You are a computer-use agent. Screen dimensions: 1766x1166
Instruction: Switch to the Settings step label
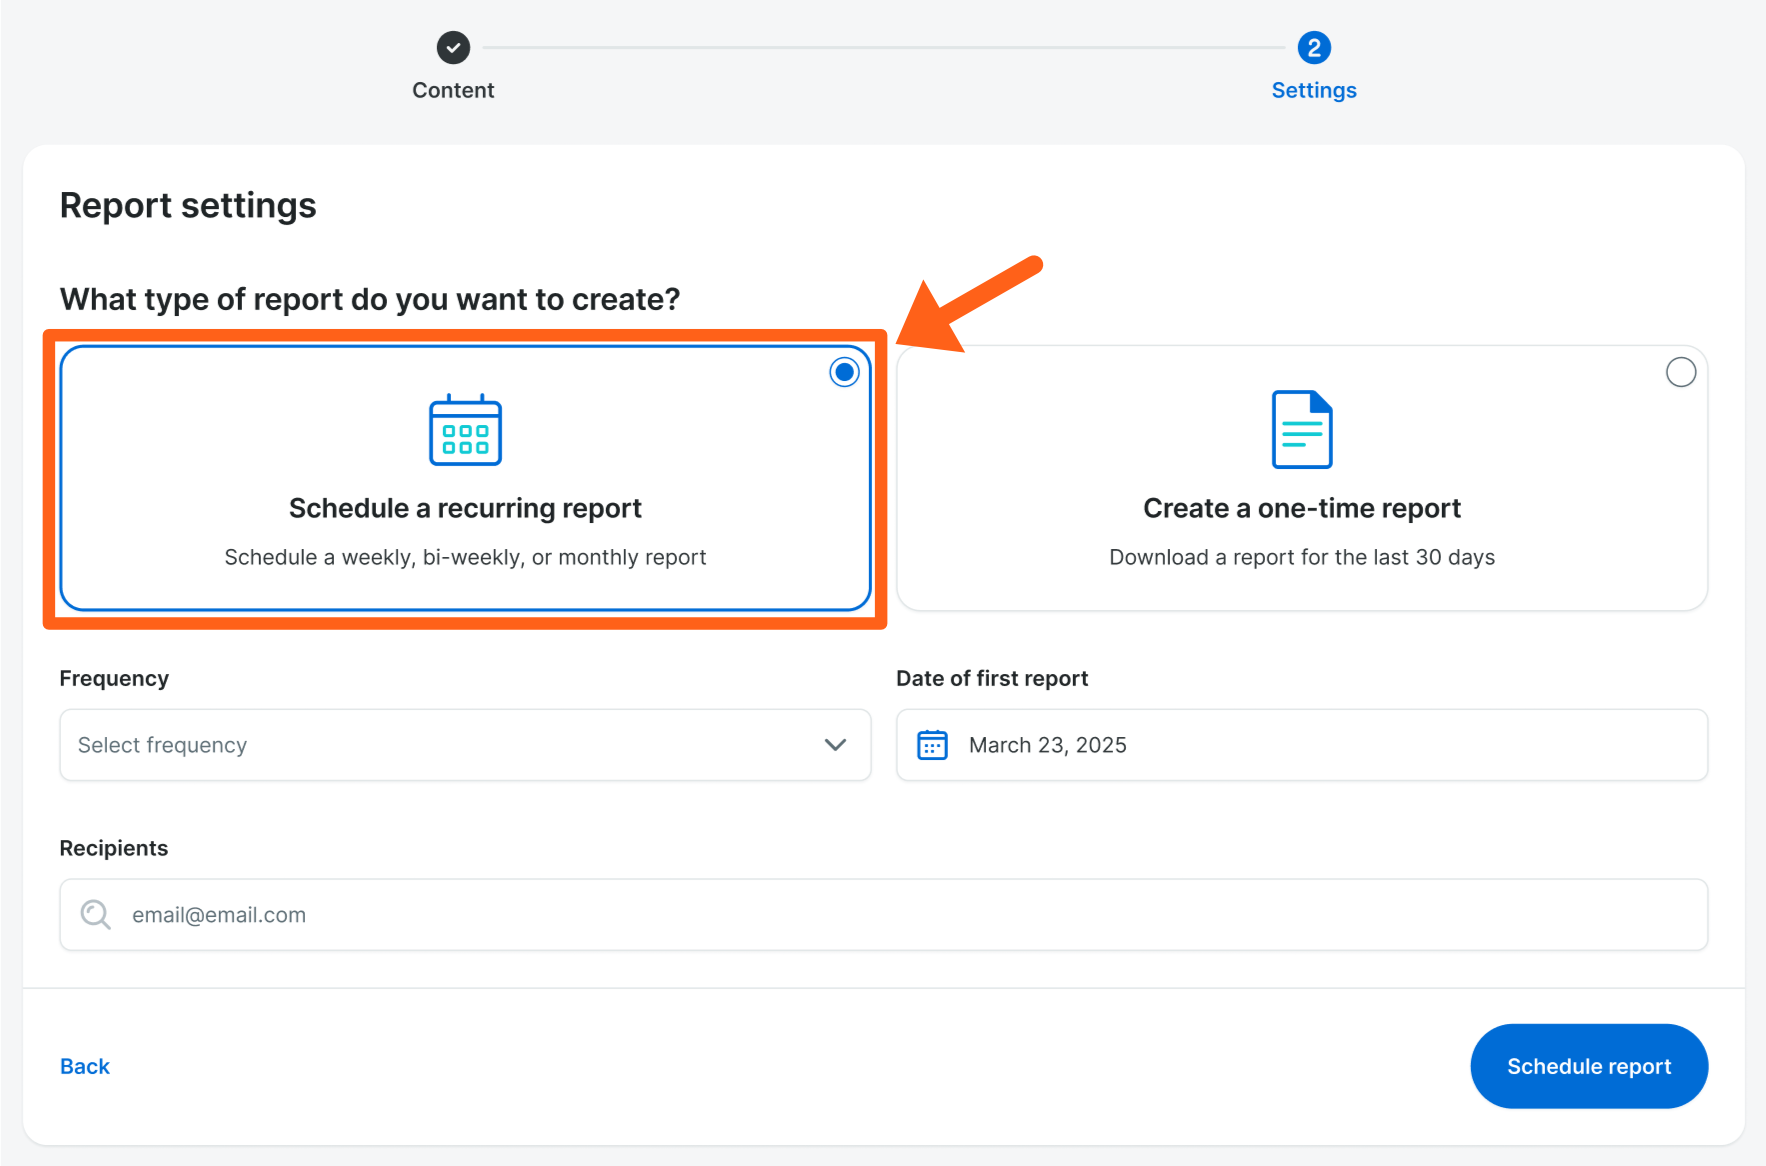coord(1313,90)
